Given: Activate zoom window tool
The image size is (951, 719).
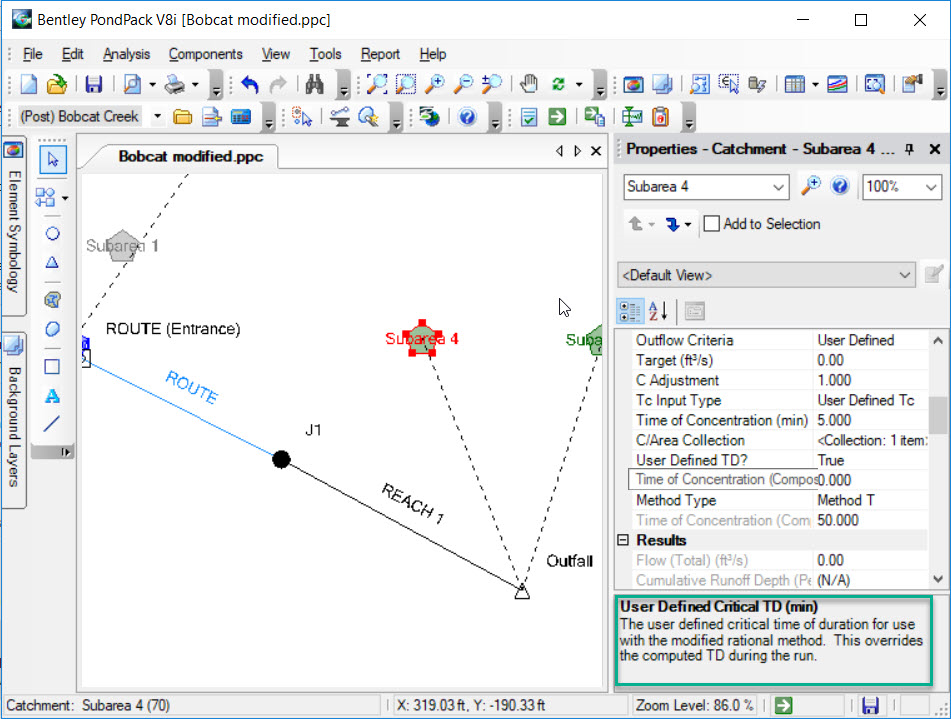Looking at the screenshot, I should [406, 84].
